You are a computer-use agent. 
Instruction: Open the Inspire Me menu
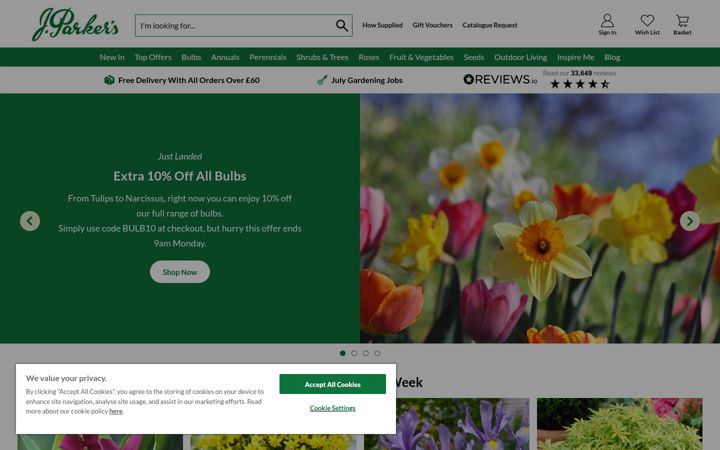(576, 57)
